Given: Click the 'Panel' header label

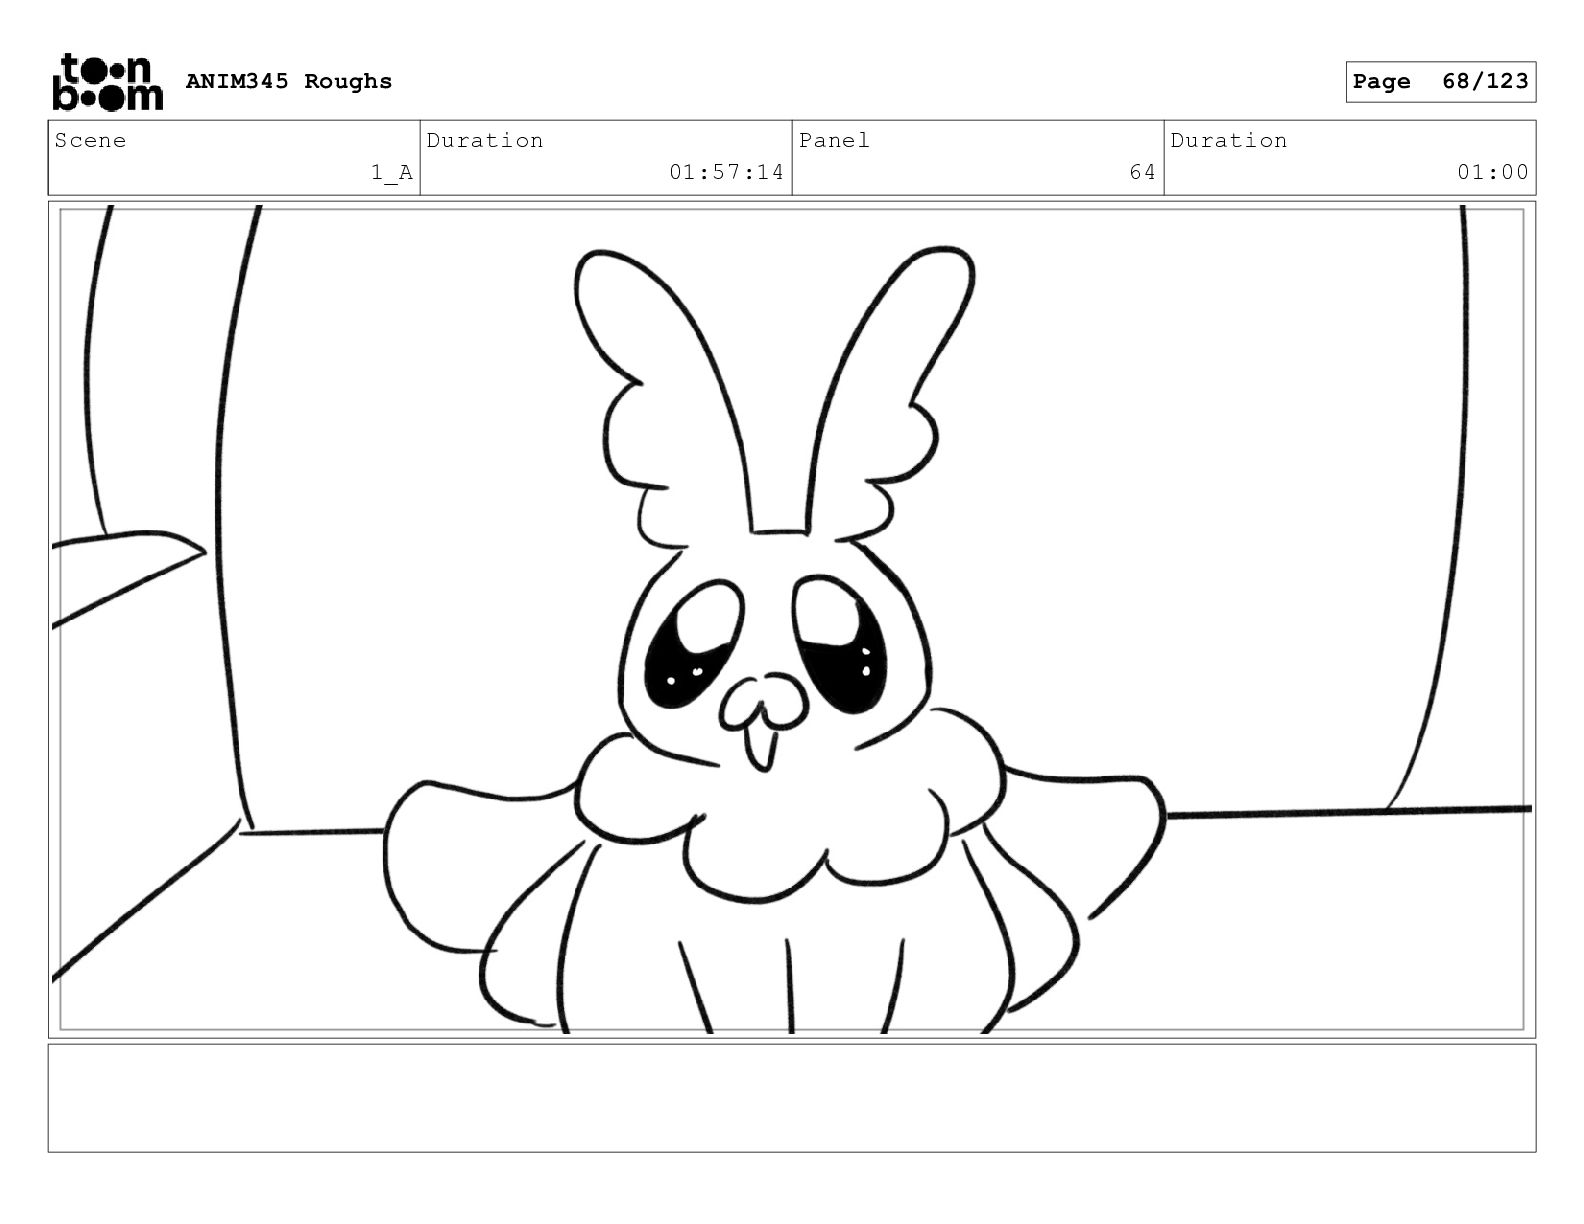Looking at the screenshot, I should pyautogui.click(x=834, y=141).
